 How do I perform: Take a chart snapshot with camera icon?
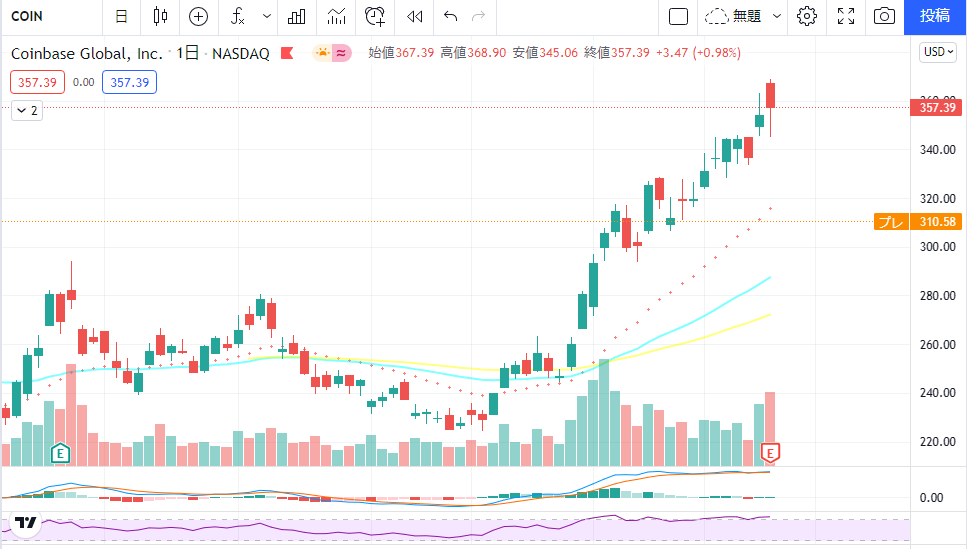(x=884, y=17)
